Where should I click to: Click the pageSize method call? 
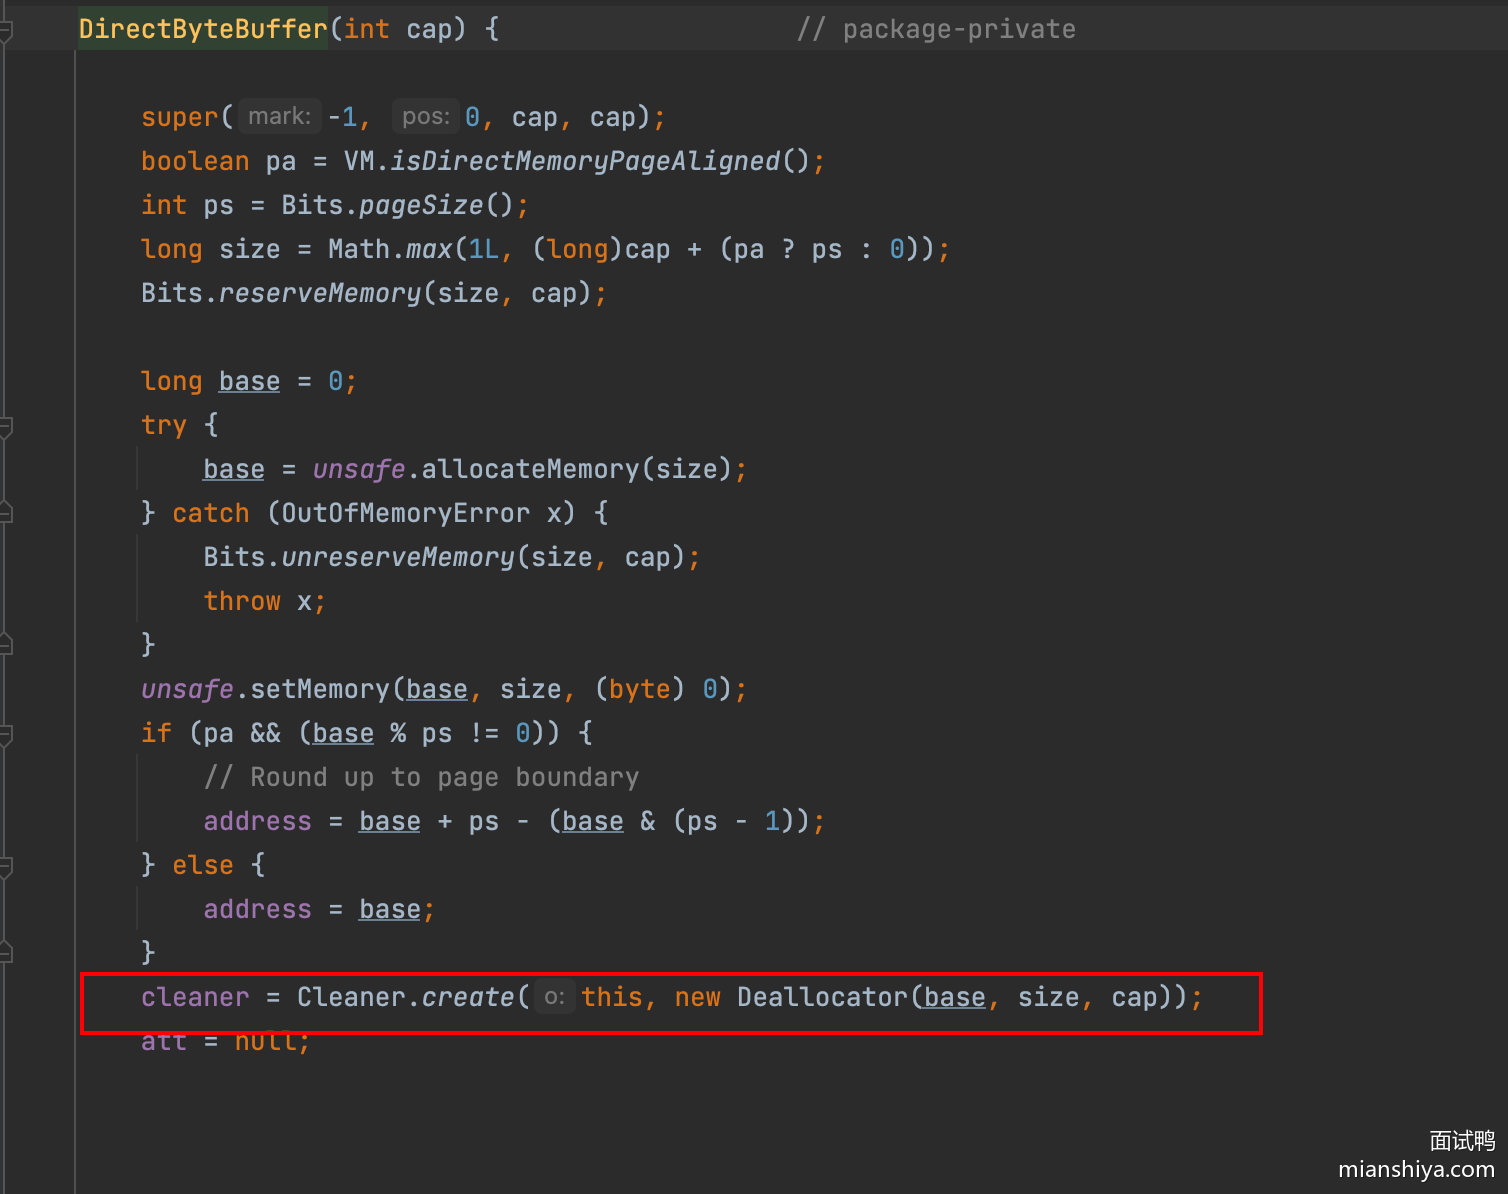(420, 205)
